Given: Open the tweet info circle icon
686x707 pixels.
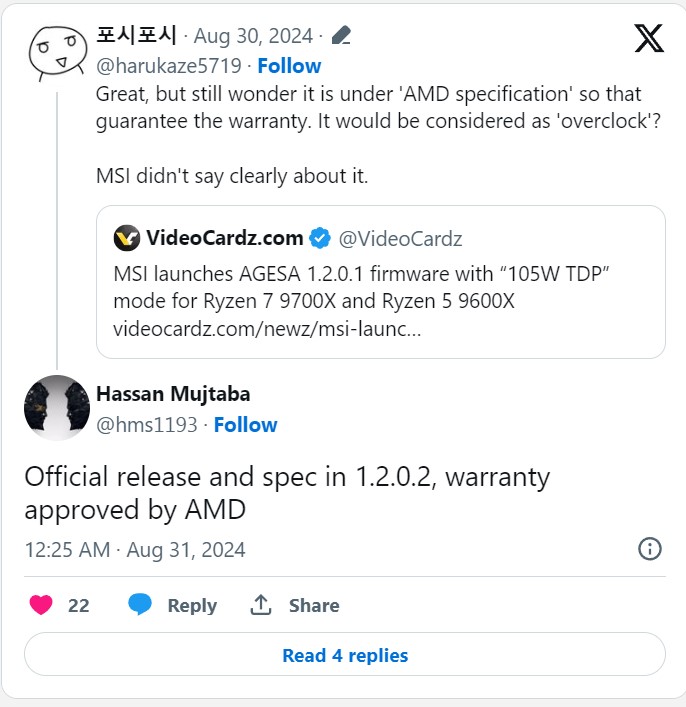Looking at the screenshot, I should 649,549.
